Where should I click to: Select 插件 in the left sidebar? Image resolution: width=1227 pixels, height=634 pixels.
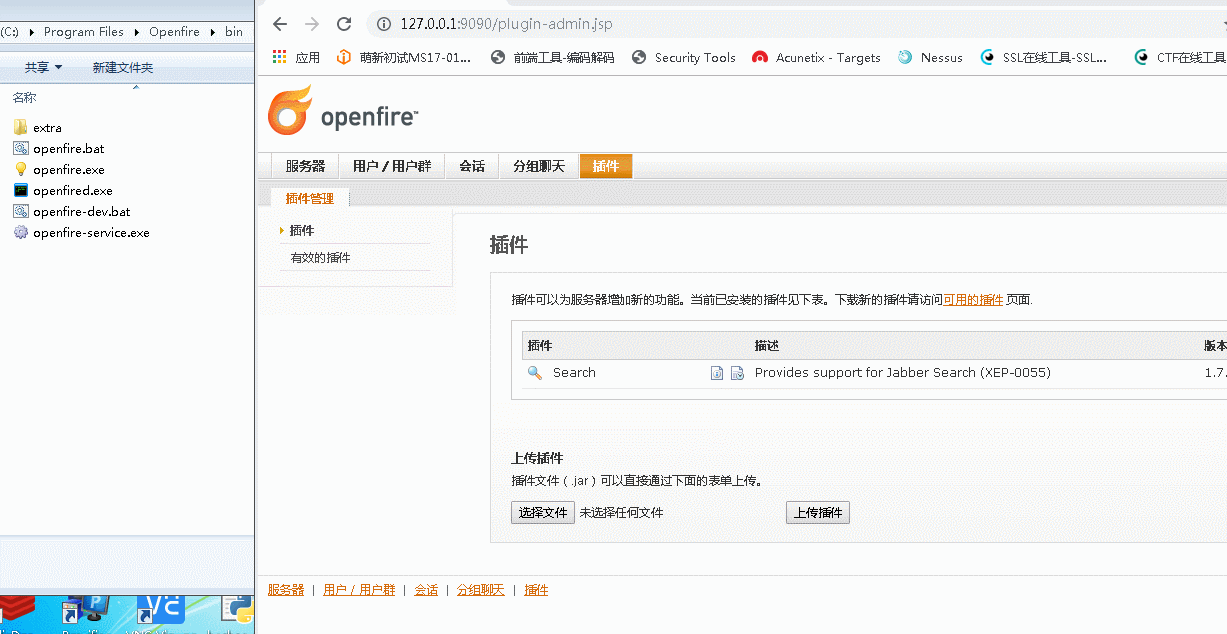301,230
